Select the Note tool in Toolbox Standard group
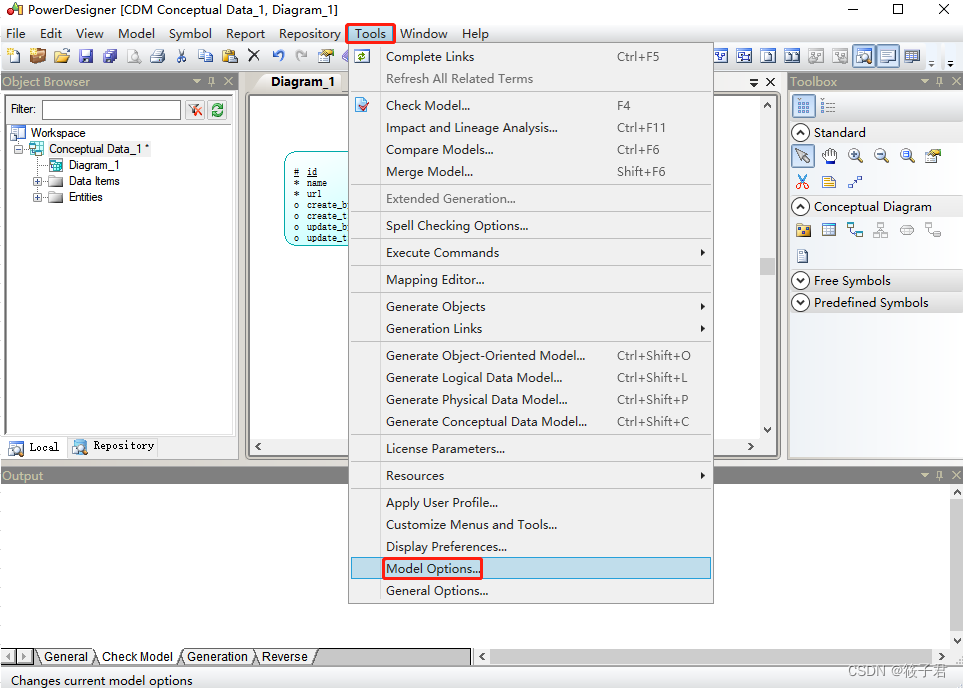963x688 pixels. pyautogui.click(x=828, y=182)
